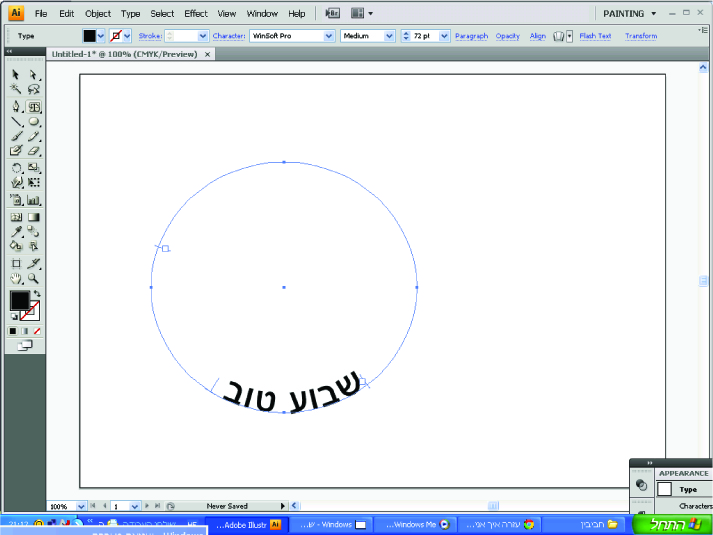Select the Ellipse tool
713x535 pixels.
coord(34,122)
